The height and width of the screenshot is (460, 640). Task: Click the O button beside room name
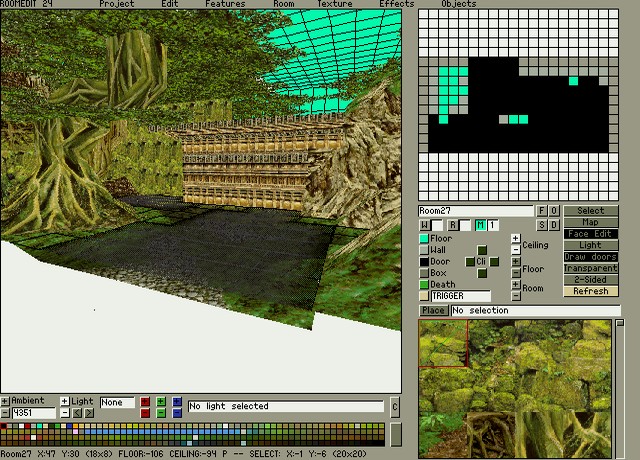tap(554, 211)
